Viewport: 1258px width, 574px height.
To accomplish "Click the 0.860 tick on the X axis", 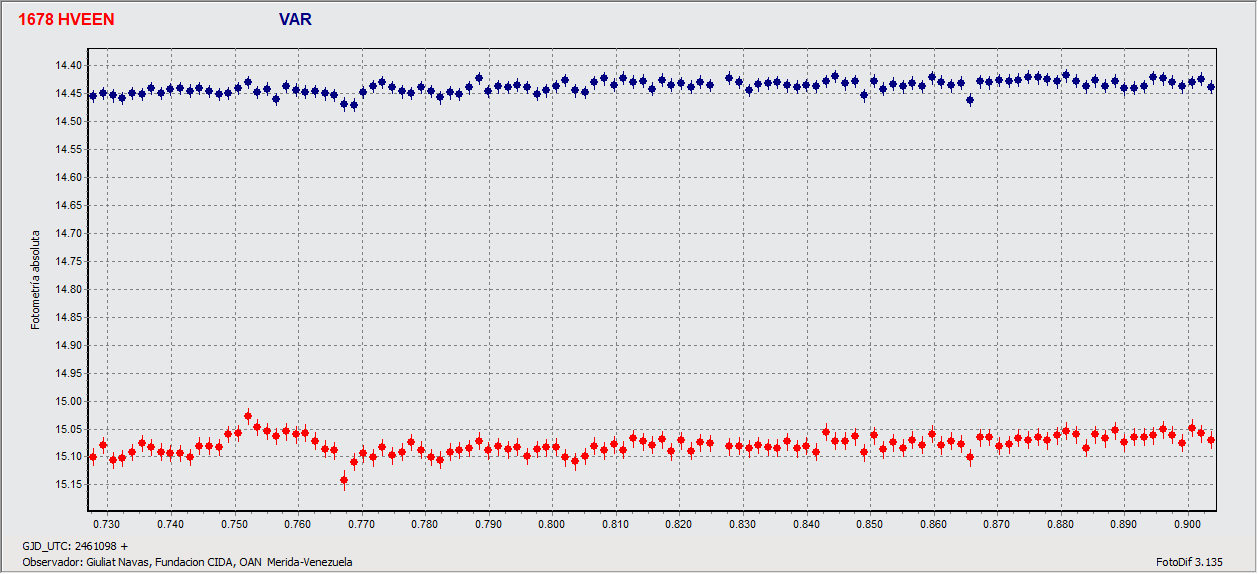I will click(x=933, y=523).
